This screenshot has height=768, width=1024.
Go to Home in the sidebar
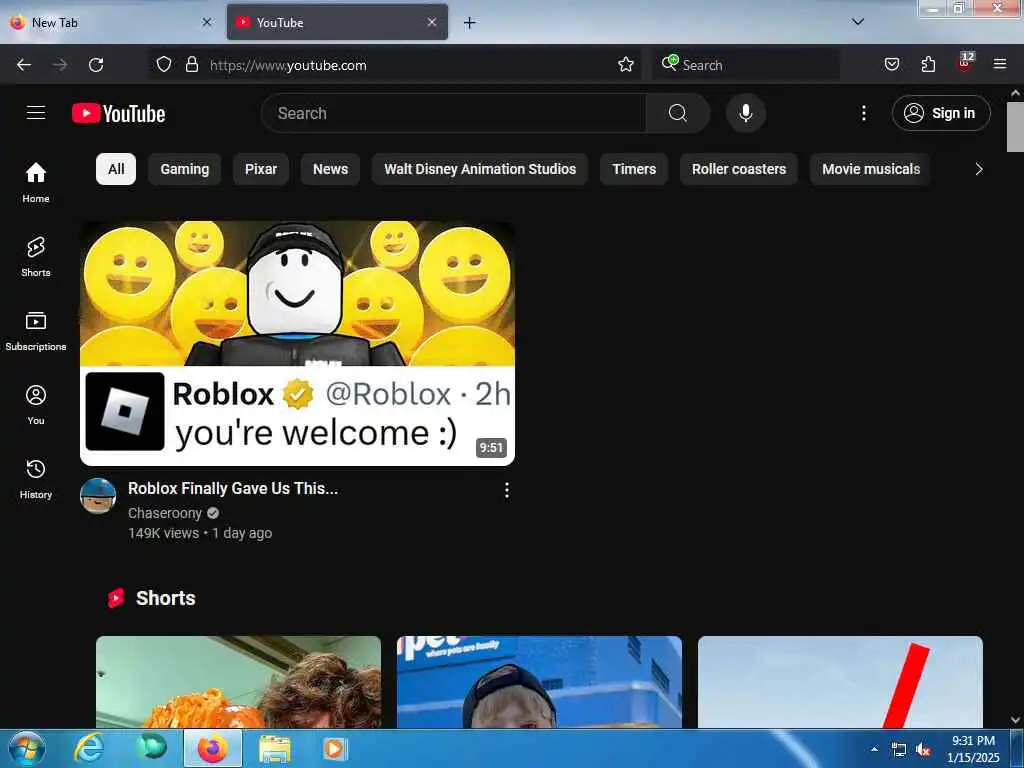(x=36, y=183)
